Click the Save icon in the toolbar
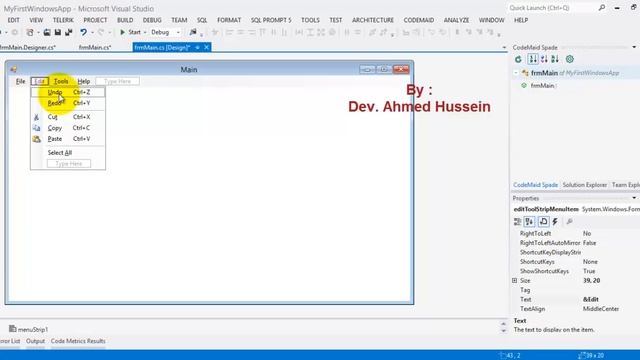The image size is (640, 360). coord(58,32)
